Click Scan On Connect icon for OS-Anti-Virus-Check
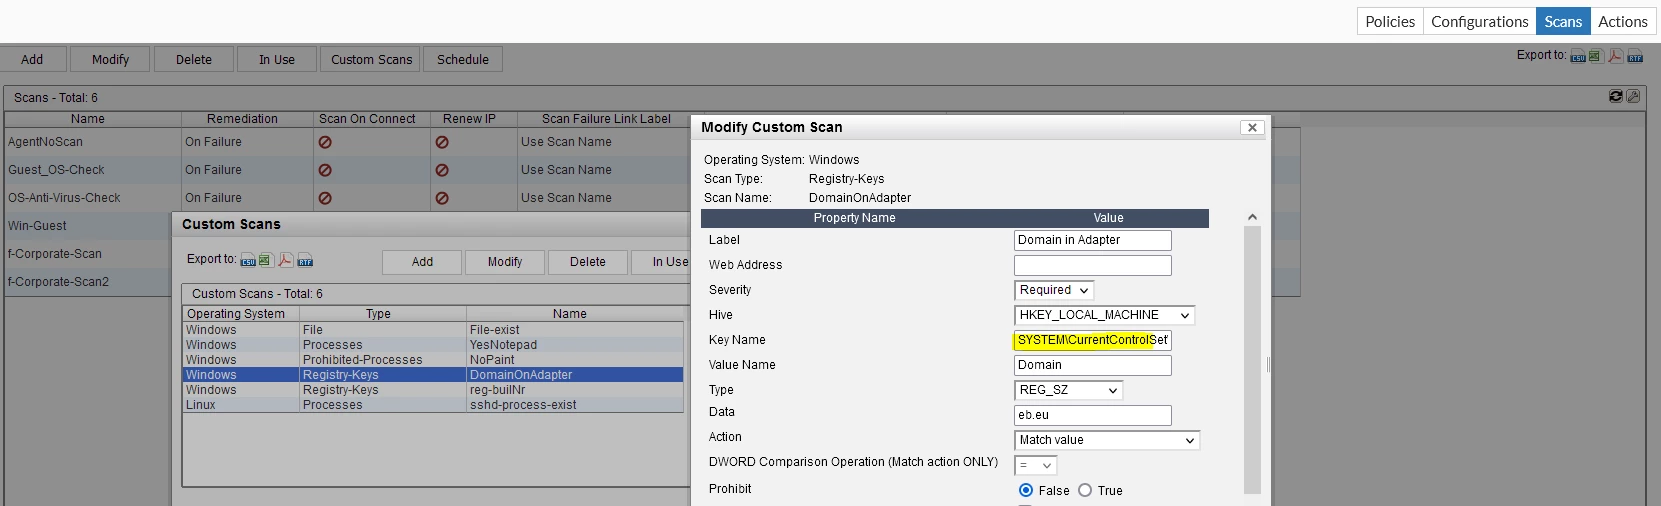Screen dimensions: 1661x506 point(325,198)
